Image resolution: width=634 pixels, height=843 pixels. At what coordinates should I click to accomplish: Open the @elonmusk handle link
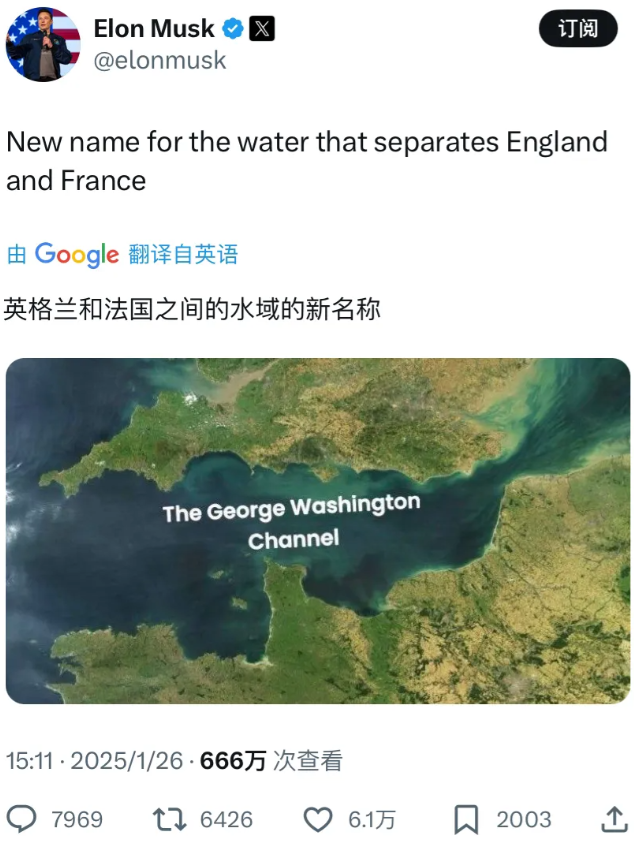tap(160, 60)
